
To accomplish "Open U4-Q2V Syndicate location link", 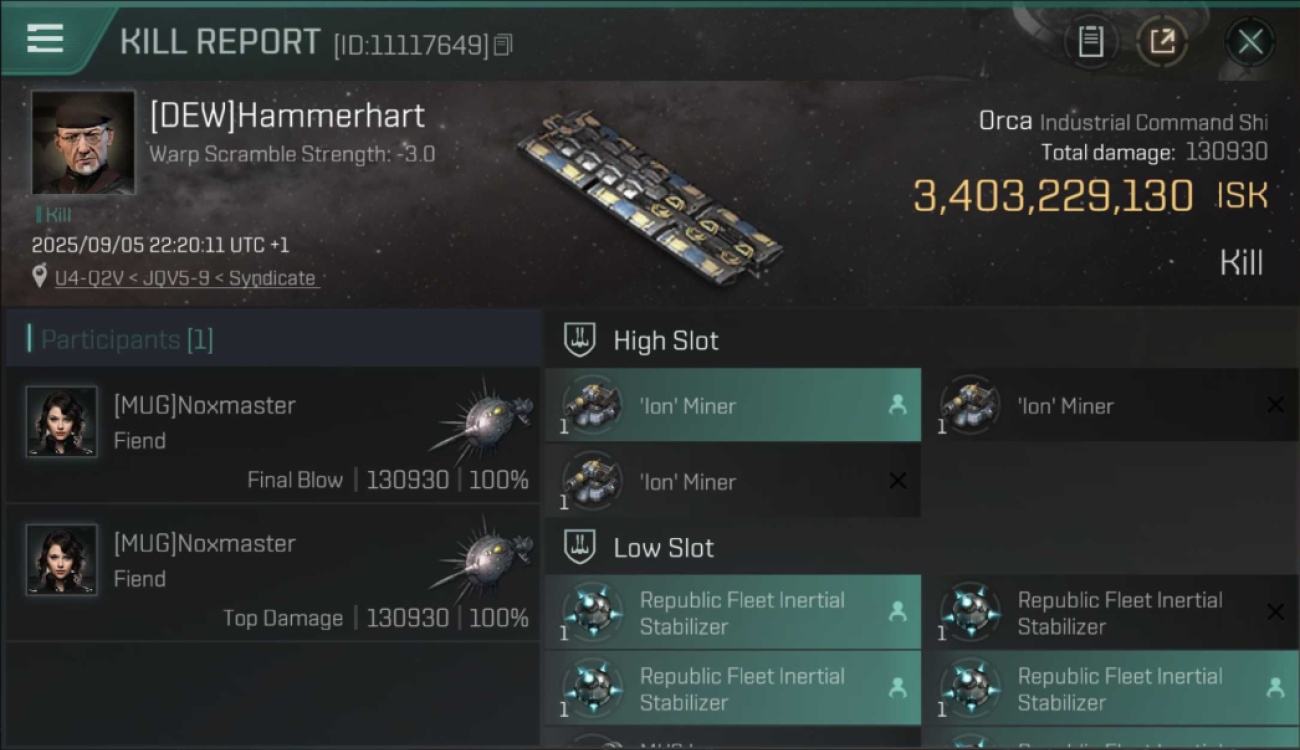I will click(185, 278).
